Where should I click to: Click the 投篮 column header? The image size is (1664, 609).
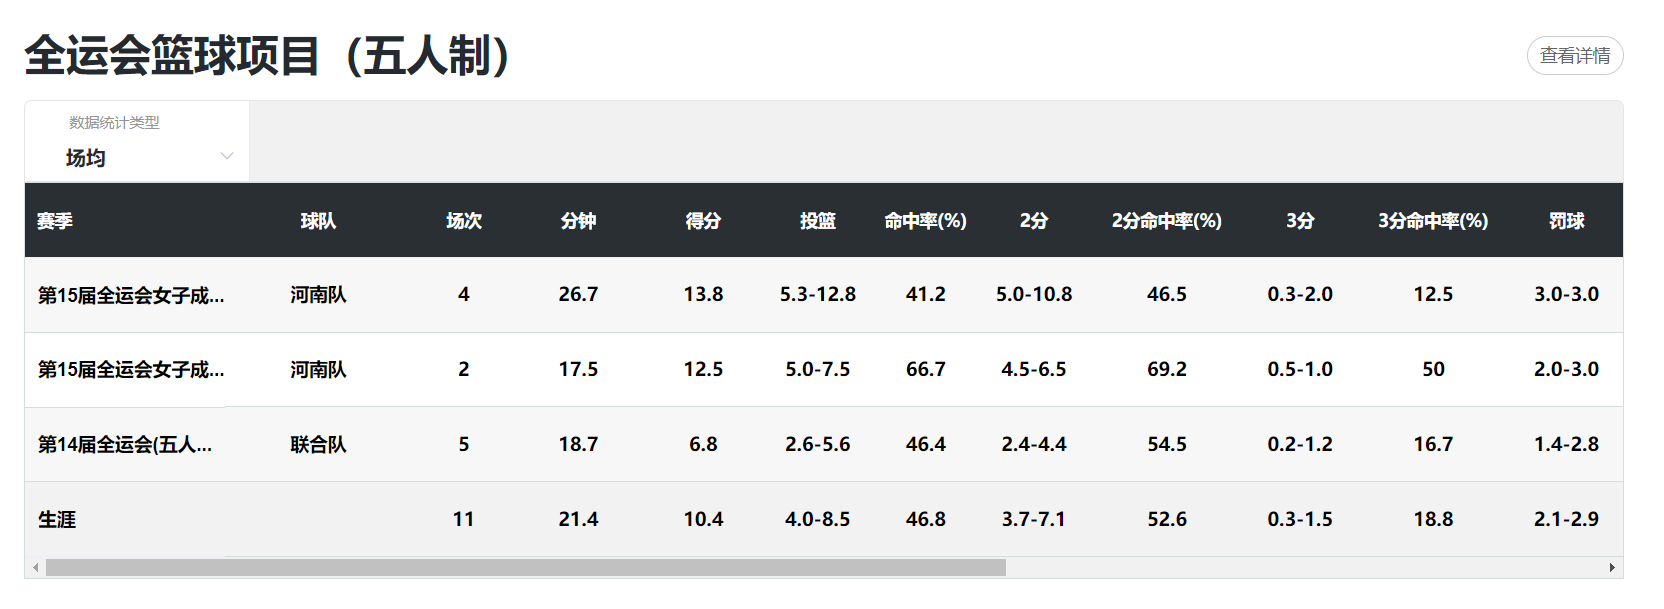(817, 221)
